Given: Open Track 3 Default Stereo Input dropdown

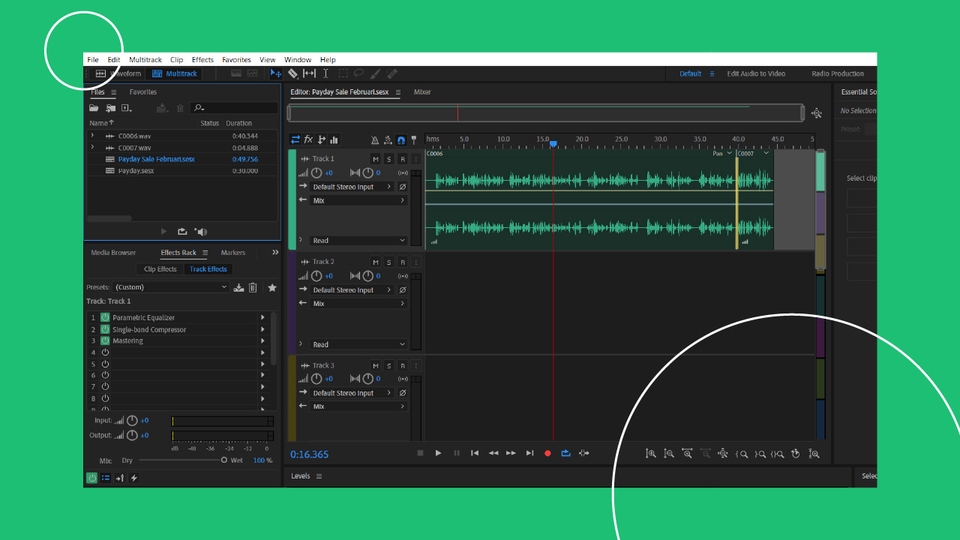Looking at the screenshot, I should tap(351, 393).
